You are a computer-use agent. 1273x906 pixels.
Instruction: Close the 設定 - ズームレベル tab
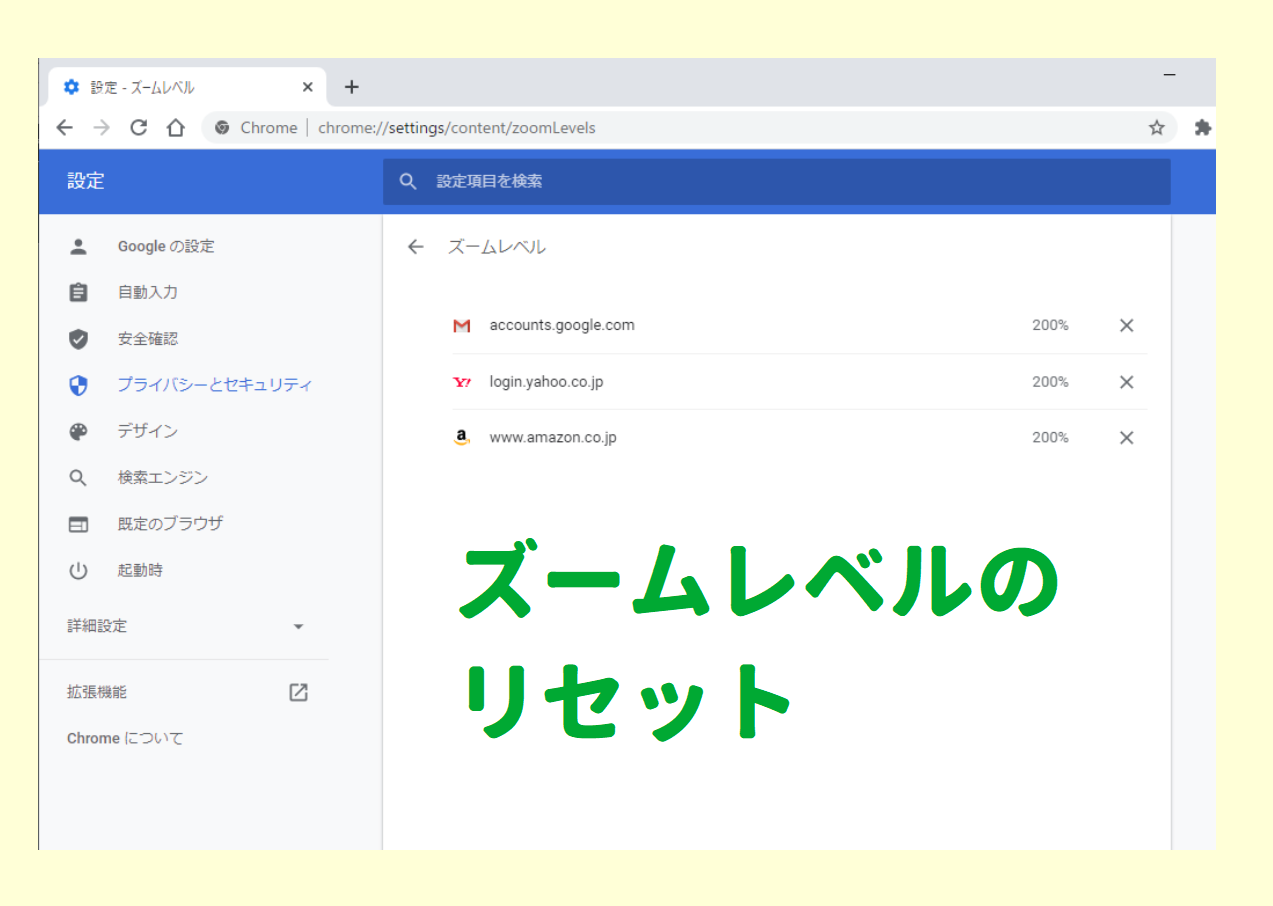click(x=307, y=87)
